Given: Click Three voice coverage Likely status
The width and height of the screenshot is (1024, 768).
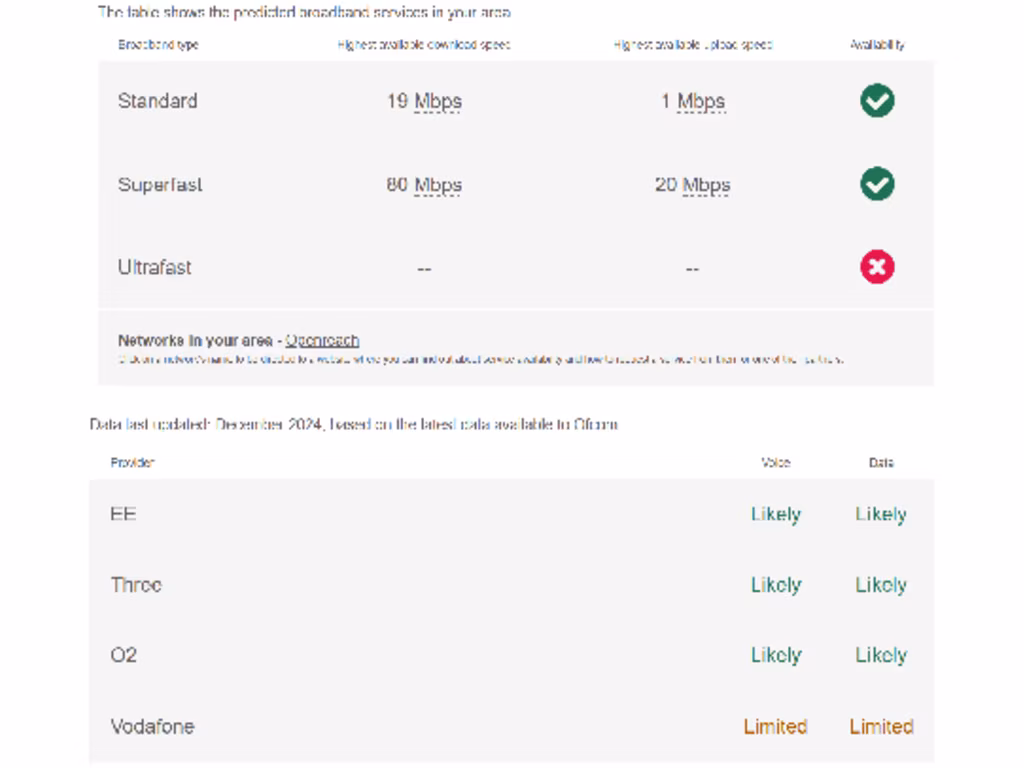Looking at the screenshot, I should click(x=776, y=585).
